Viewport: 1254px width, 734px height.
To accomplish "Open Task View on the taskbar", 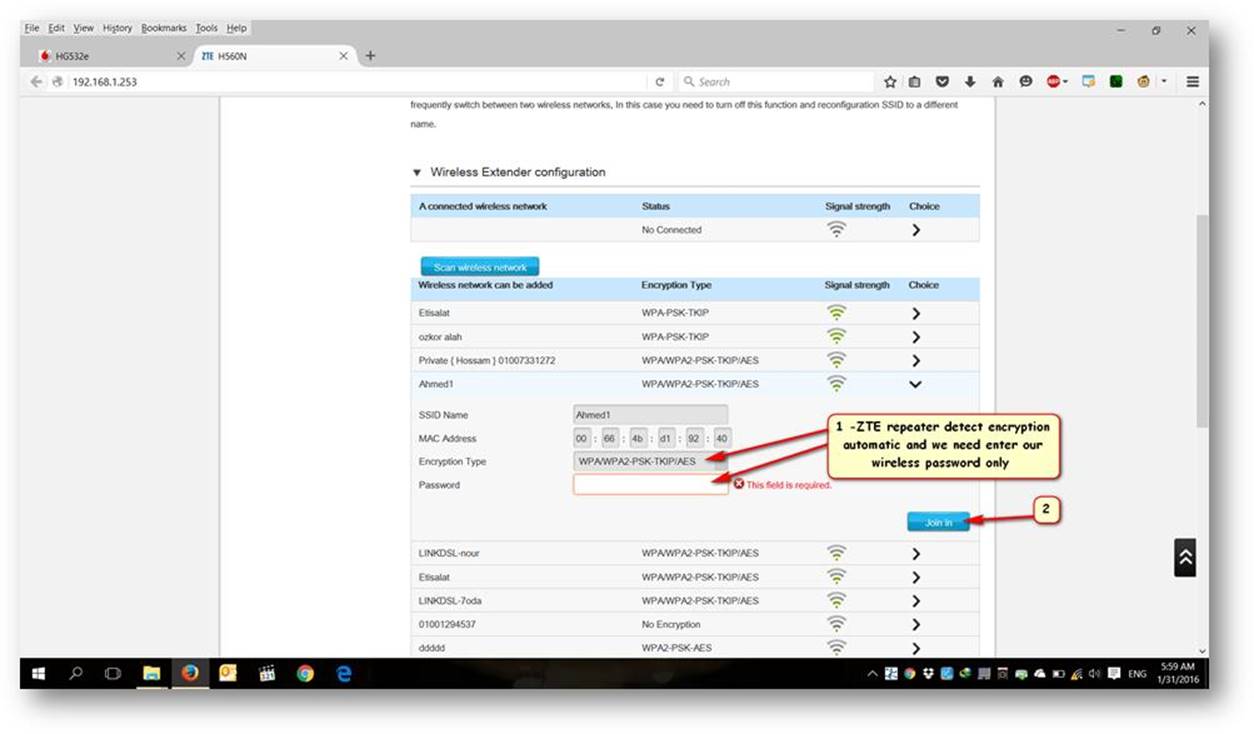I will pos(113,674).
